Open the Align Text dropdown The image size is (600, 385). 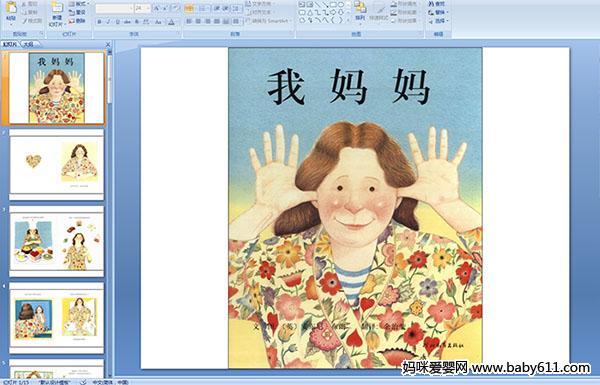pos(261,12)
